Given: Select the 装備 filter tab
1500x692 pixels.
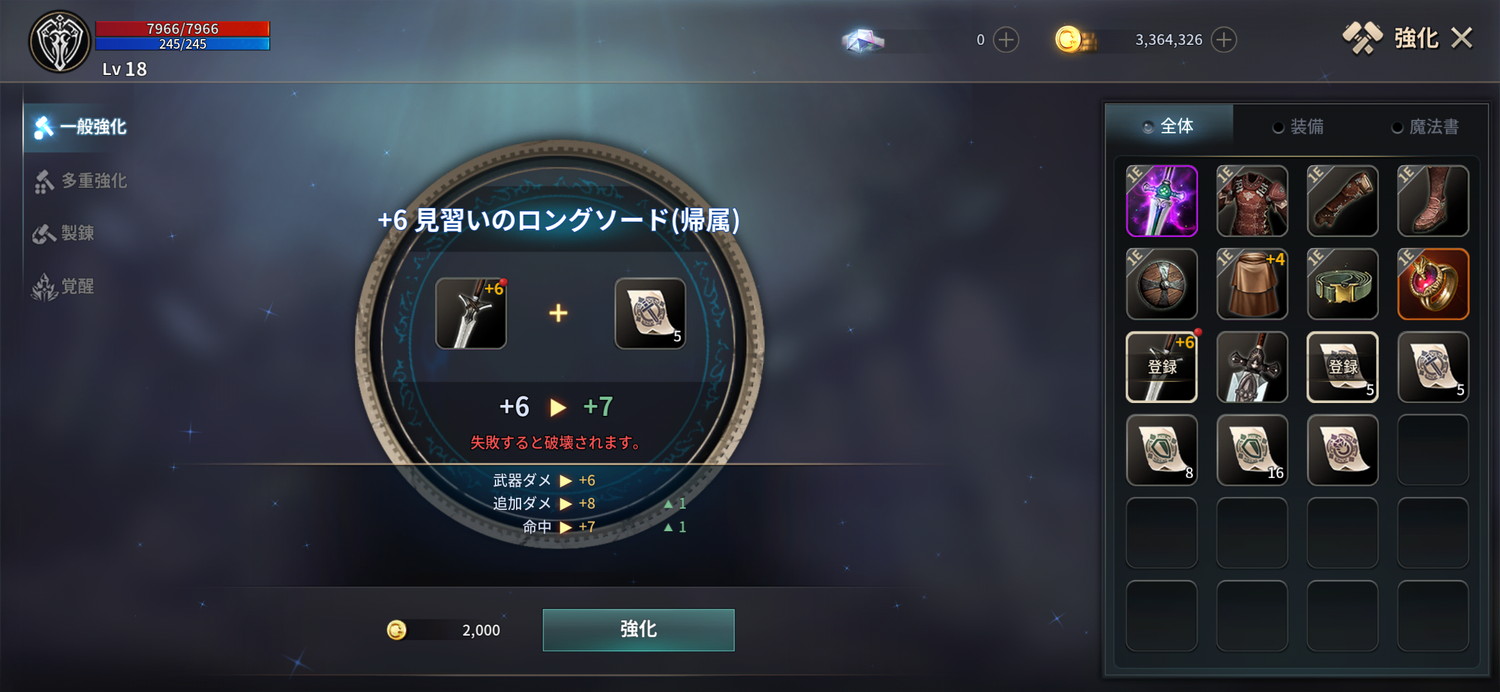Looking at the screenshot, I should click(x=1298, y=127).
